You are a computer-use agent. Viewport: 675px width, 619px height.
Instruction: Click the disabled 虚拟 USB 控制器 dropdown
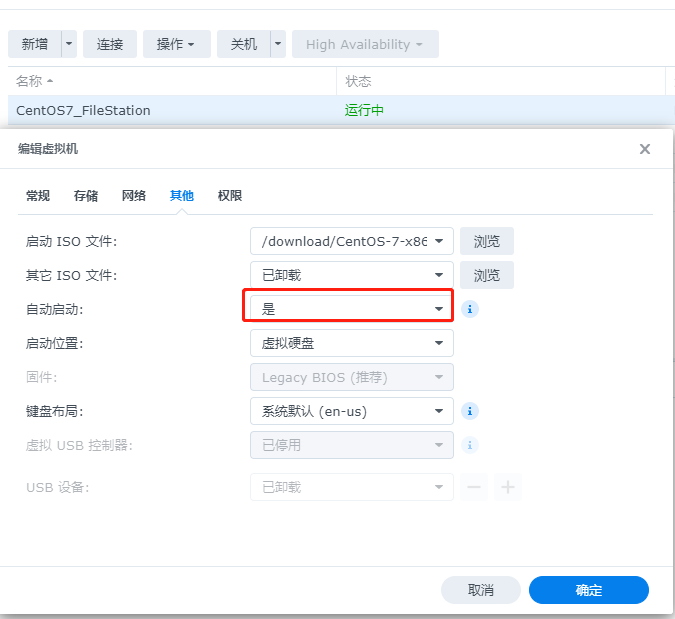coord(352,445)
